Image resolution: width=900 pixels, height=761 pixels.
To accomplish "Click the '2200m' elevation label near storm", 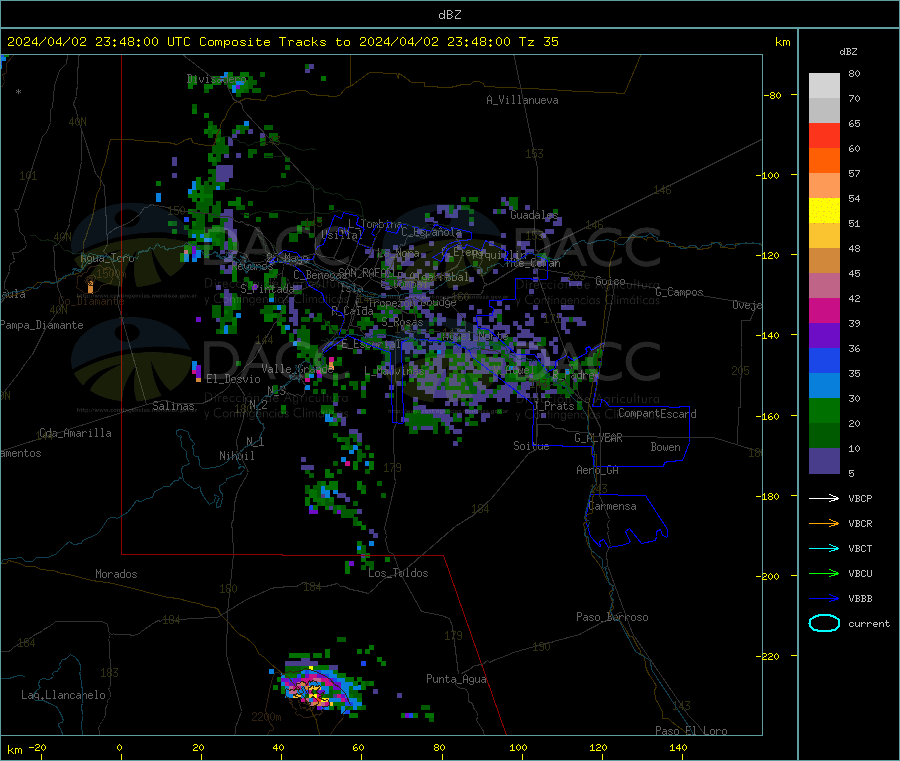I will pyautogui.click(x=266, y=717).
